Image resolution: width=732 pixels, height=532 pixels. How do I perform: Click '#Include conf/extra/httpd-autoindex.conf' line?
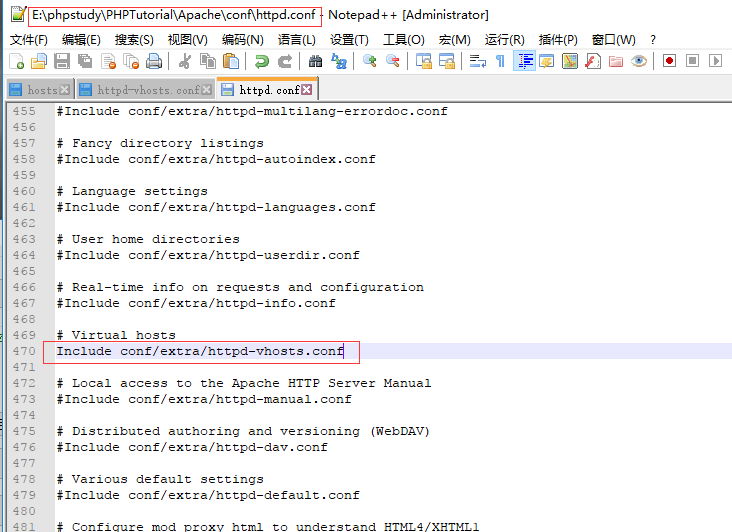point(216,160)
